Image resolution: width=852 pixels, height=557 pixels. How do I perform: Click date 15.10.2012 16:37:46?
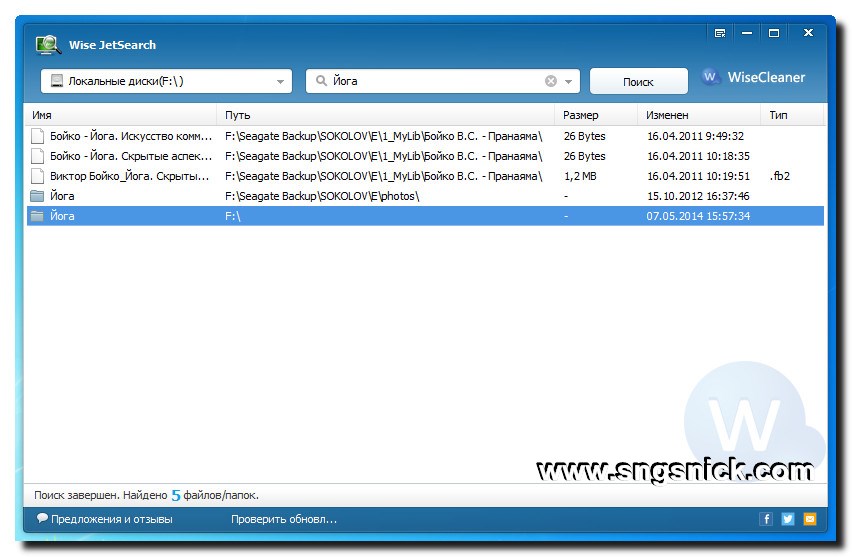(698, 196)
